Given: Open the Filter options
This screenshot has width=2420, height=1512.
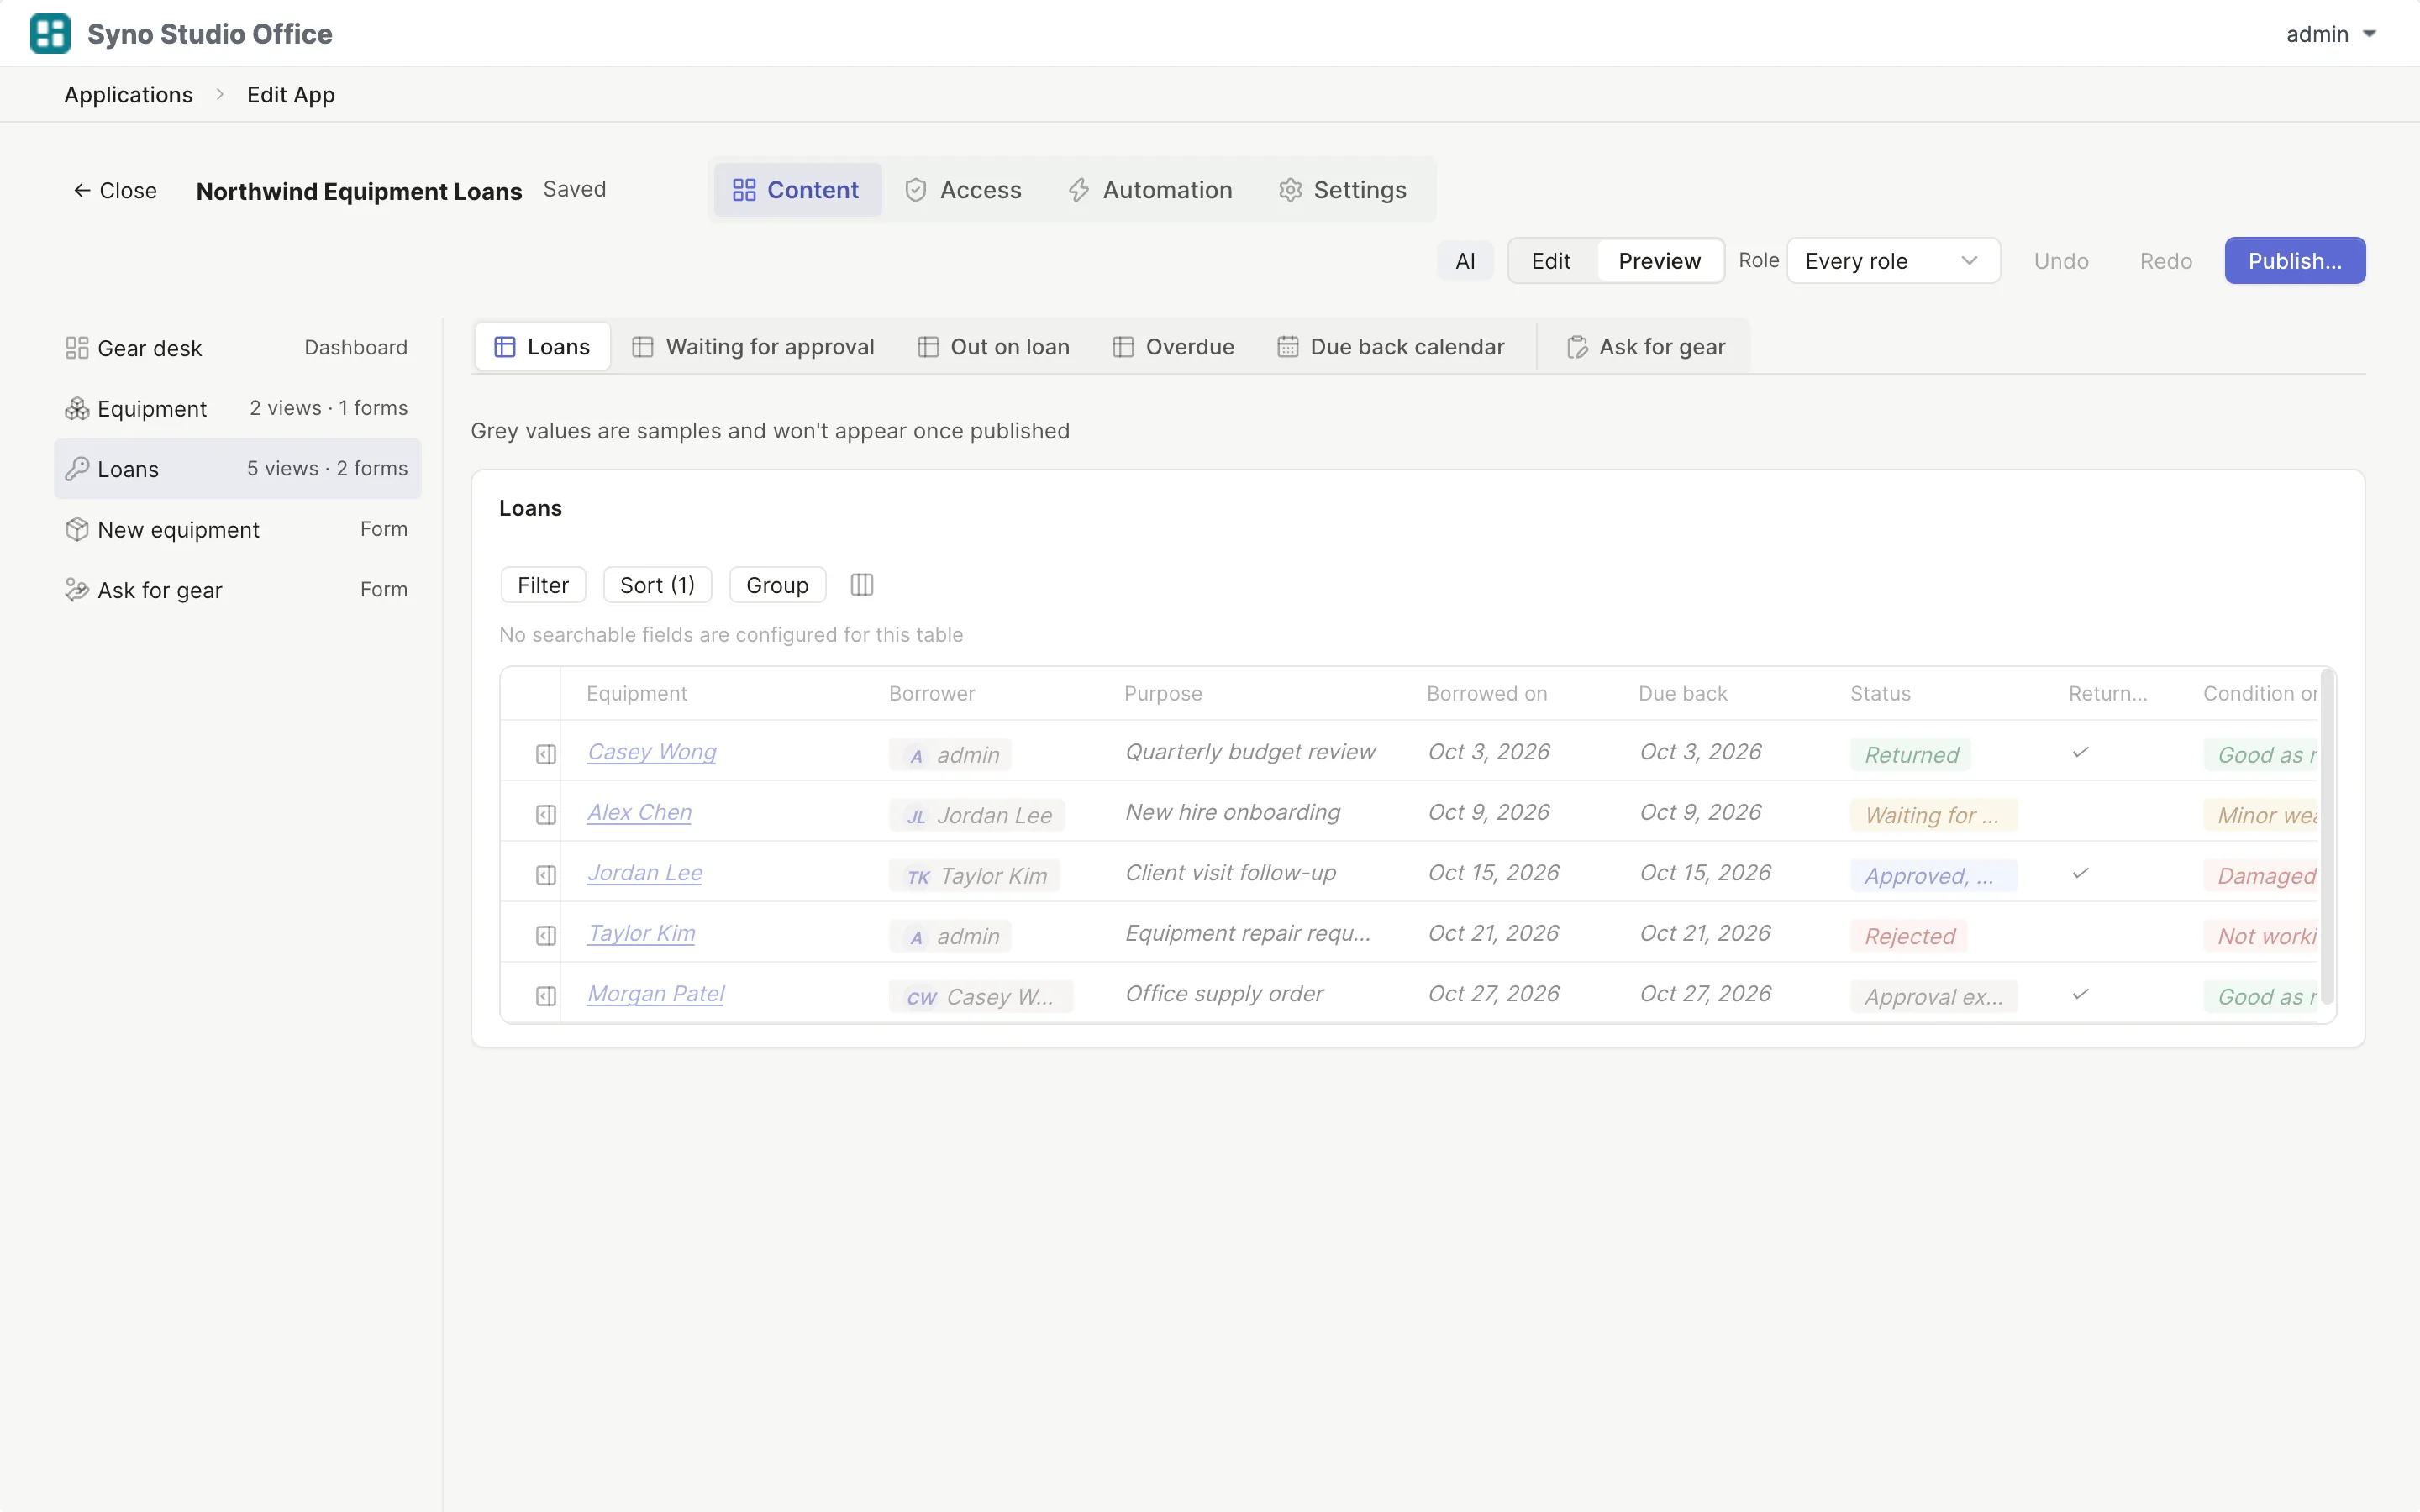Looking at the screenshot, I should [543, 585].
